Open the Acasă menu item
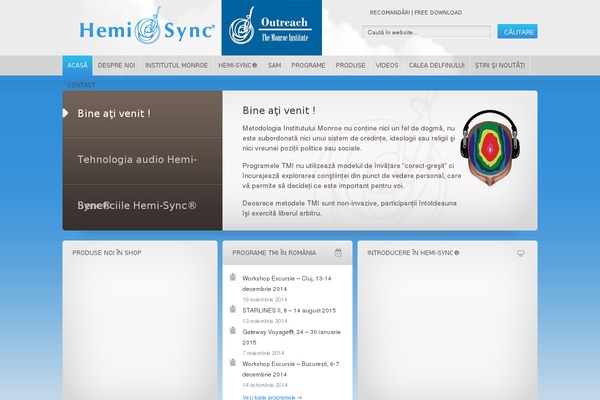600x400 pixels. coord(76,65)
